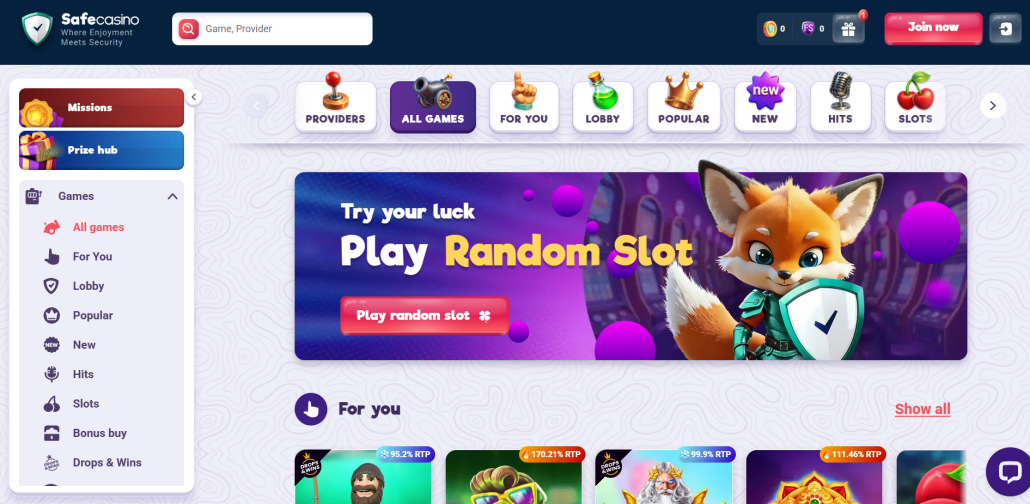Show next categories with right arrow

pyautogui.click(x=993, y=106)
